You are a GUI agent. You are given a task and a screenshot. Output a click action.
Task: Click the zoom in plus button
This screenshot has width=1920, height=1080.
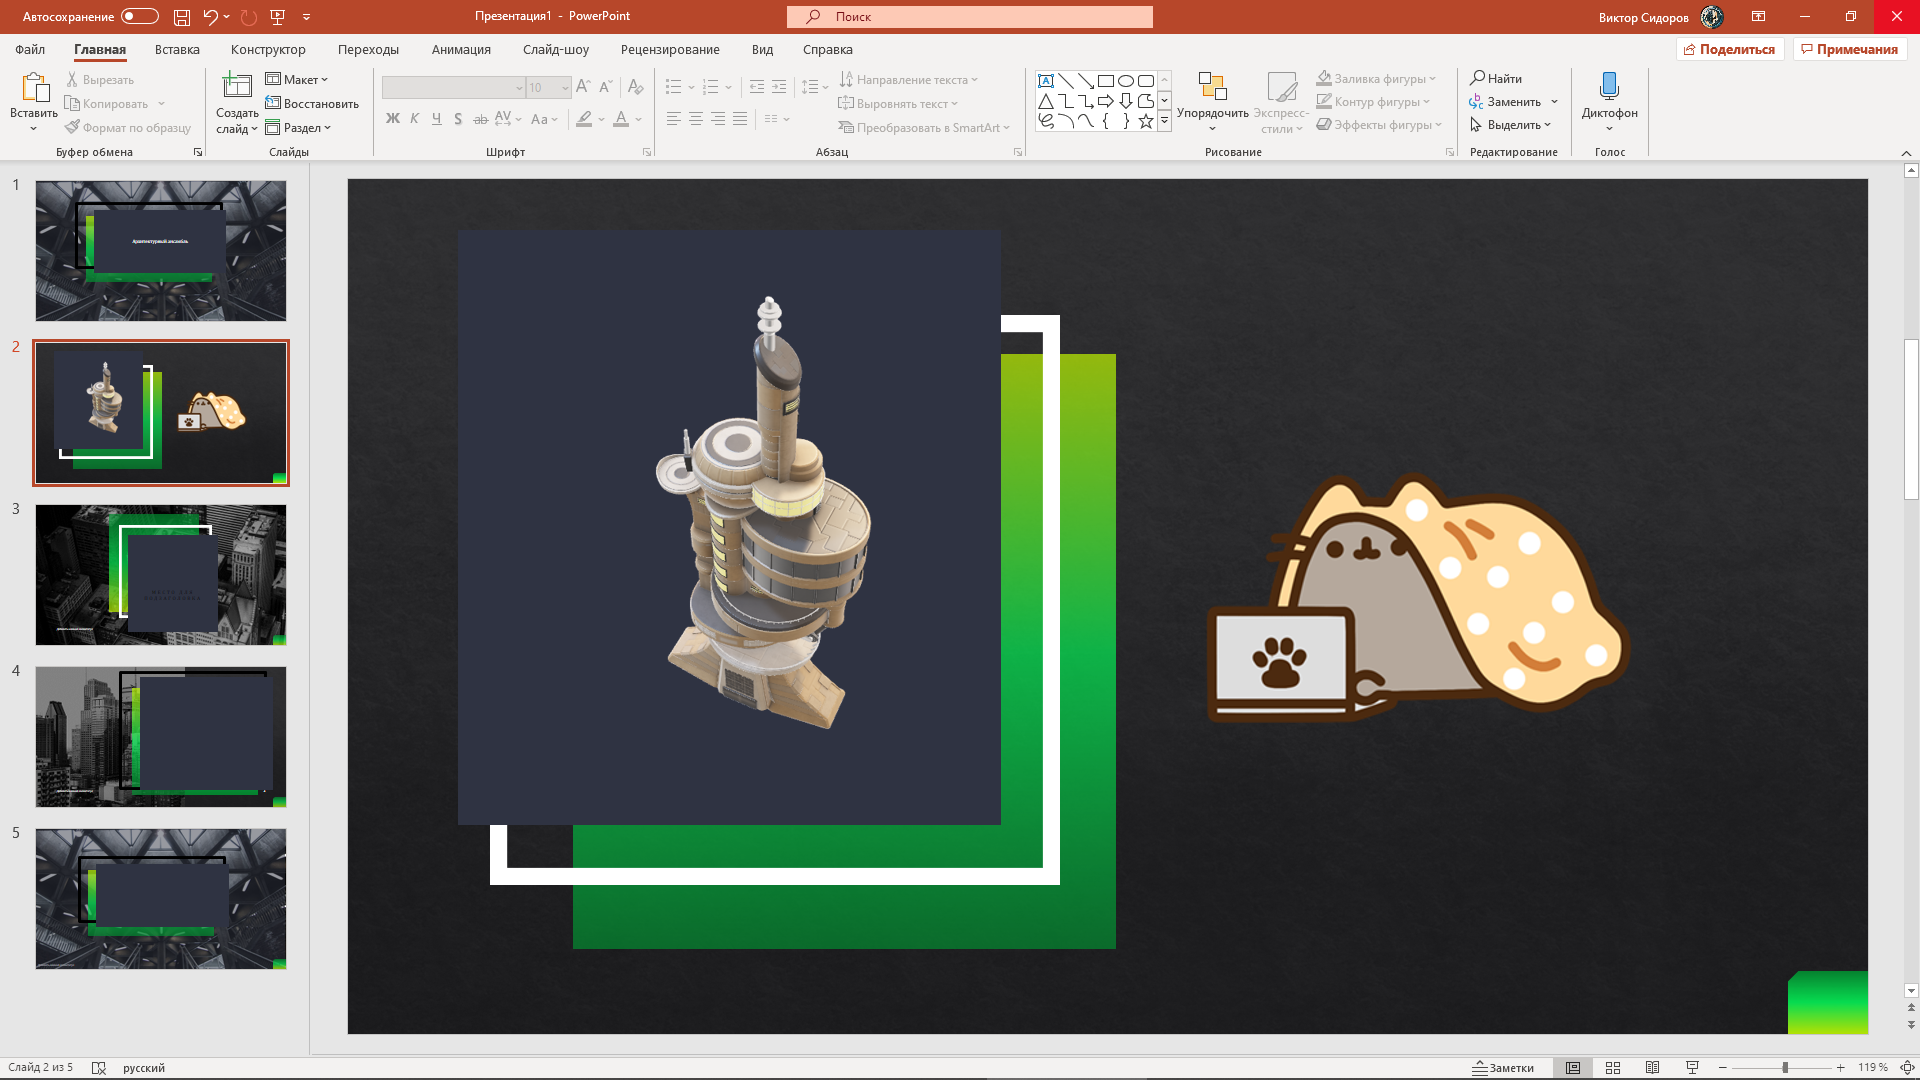1840,1068
